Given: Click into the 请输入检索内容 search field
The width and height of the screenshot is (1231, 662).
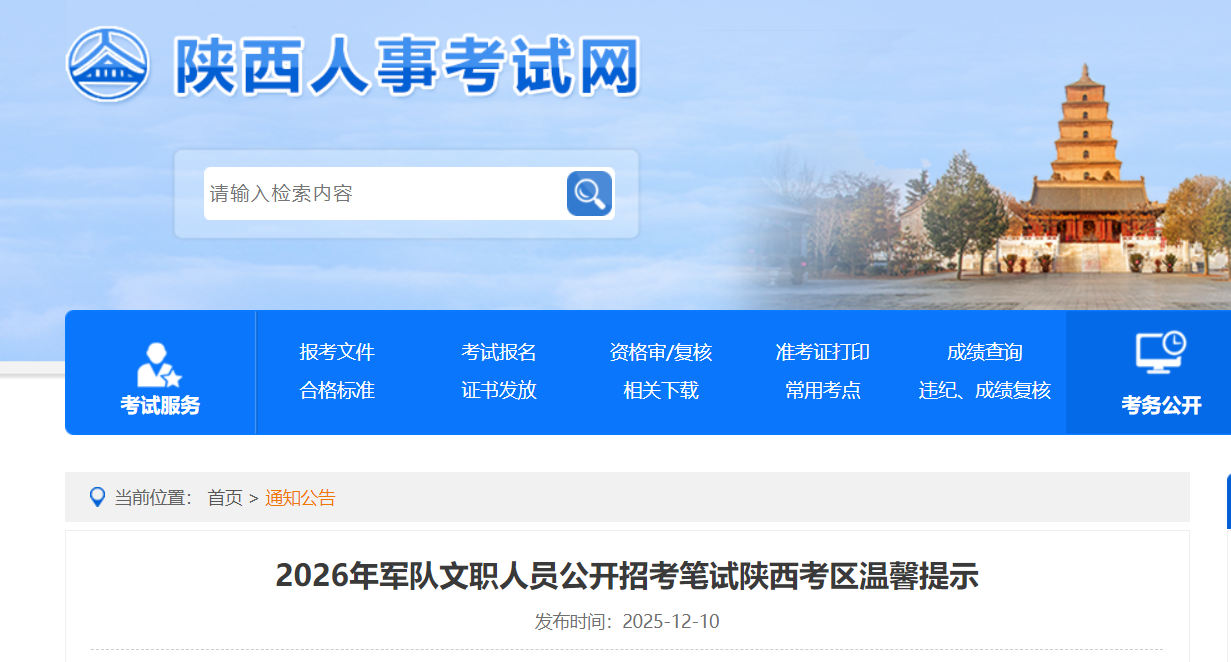Looking at the screenshot, I should 384,194.
